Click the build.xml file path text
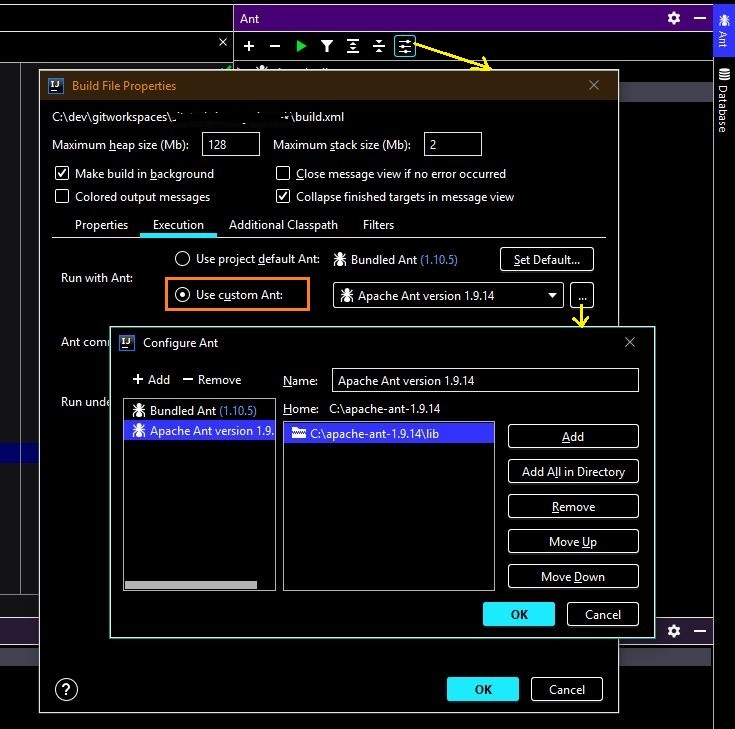The image size is (735, 729). 198,117
